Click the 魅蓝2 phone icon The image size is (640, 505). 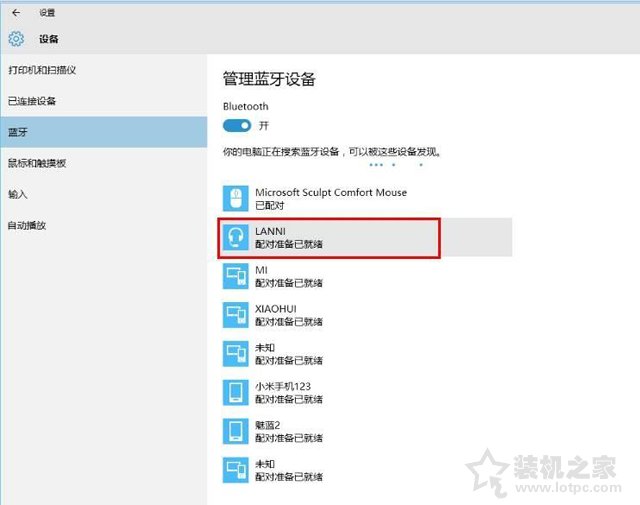point(235,431)
